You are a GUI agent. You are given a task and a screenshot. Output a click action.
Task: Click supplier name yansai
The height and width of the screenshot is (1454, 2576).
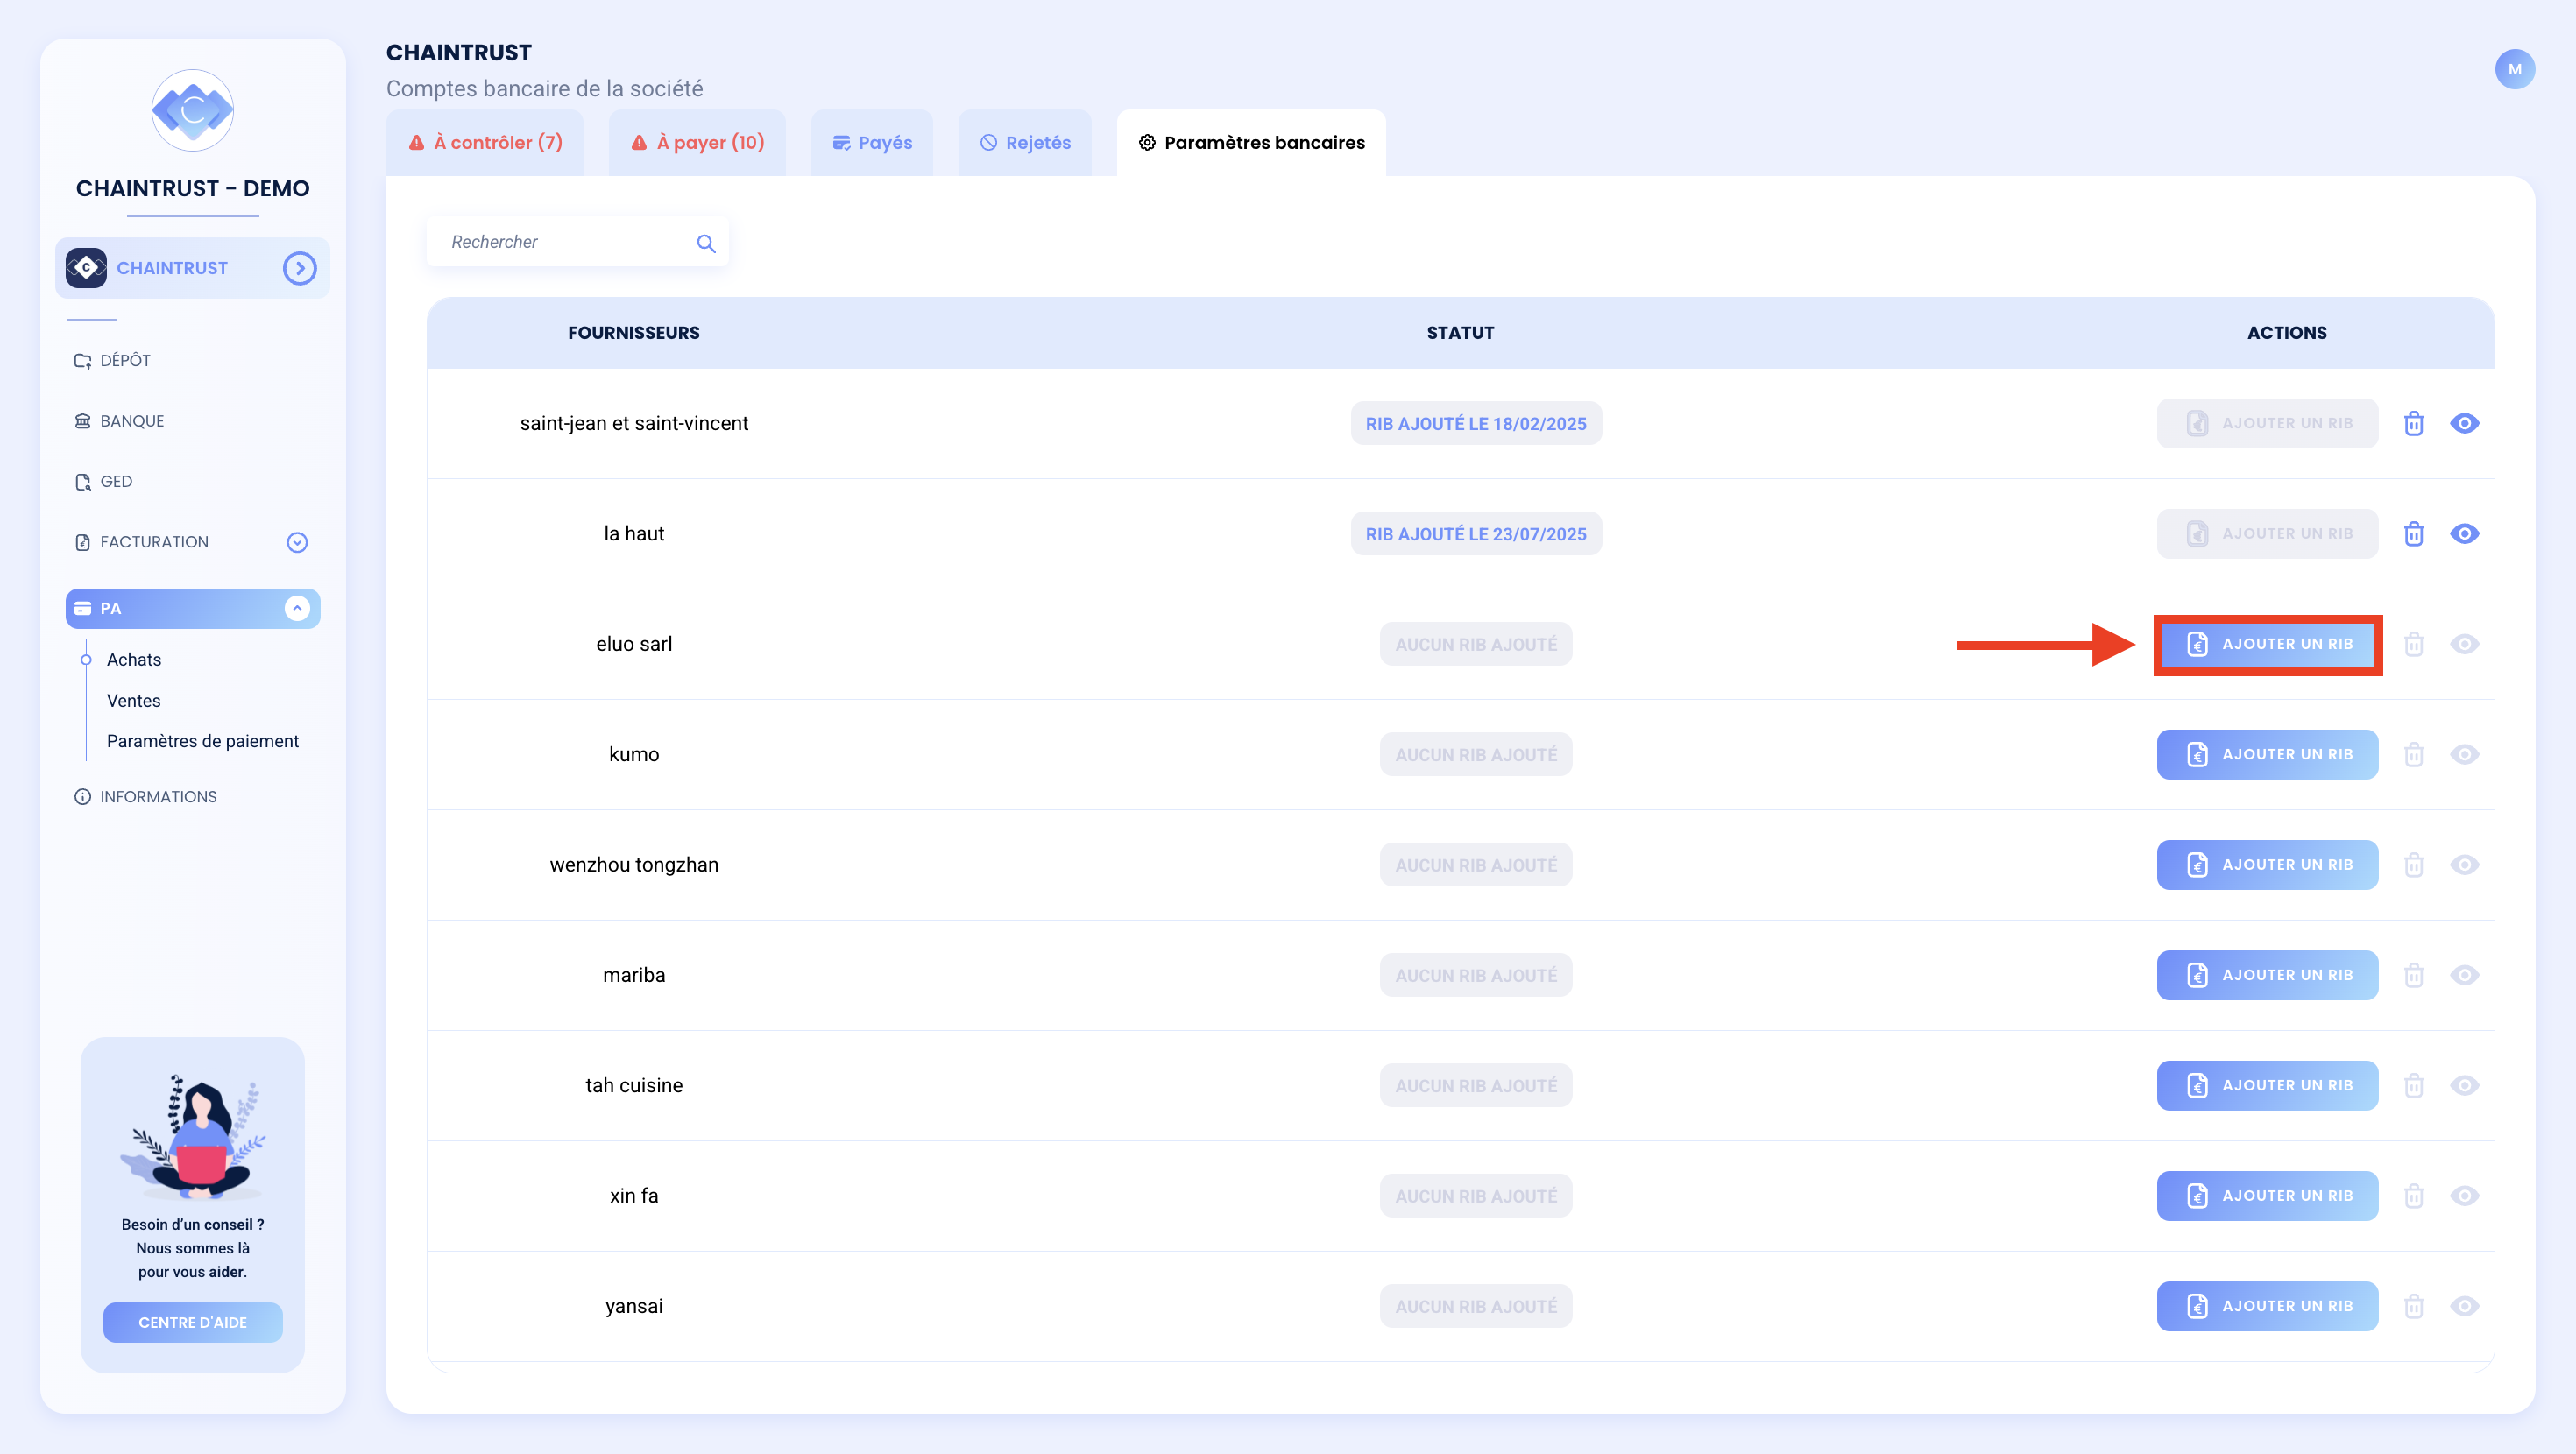(x=634, y=1306)
